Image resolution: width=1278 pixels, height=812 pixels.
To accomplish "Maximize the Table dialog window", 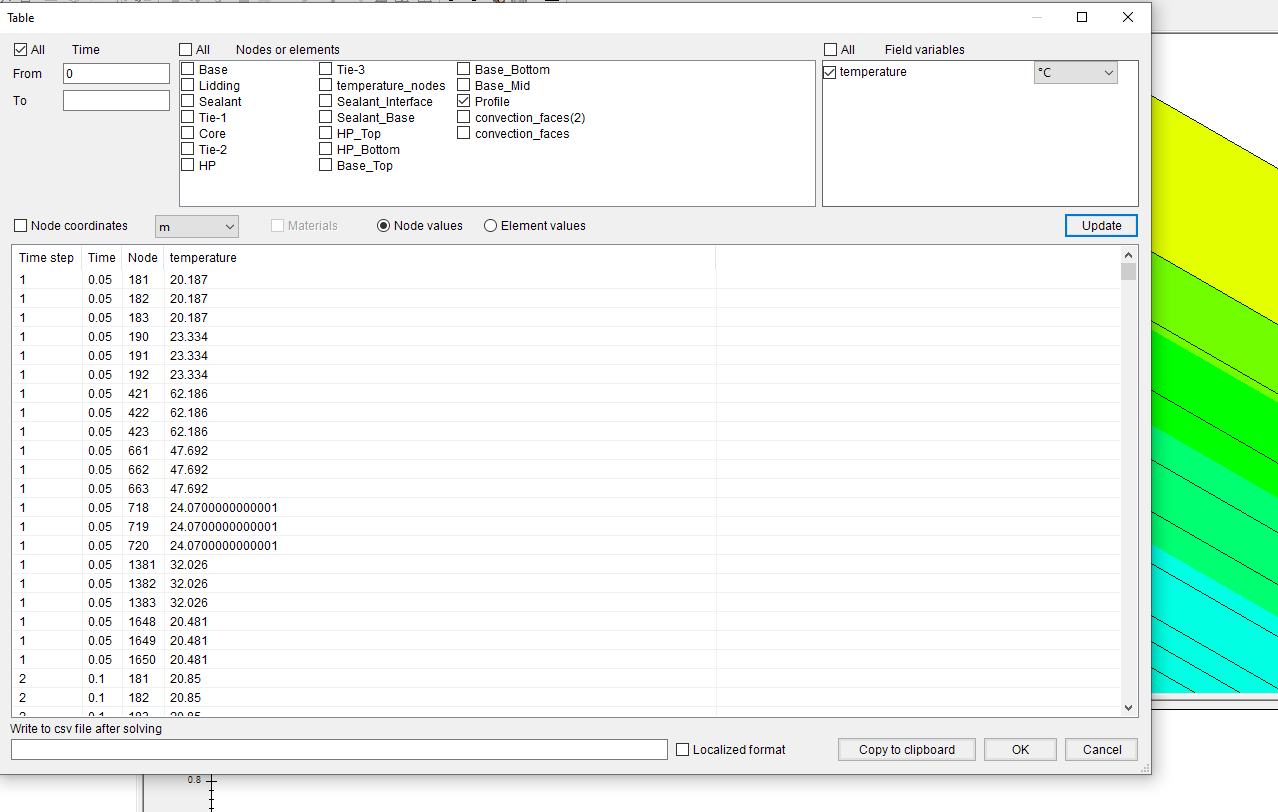I will click(x=1082, y=17).
